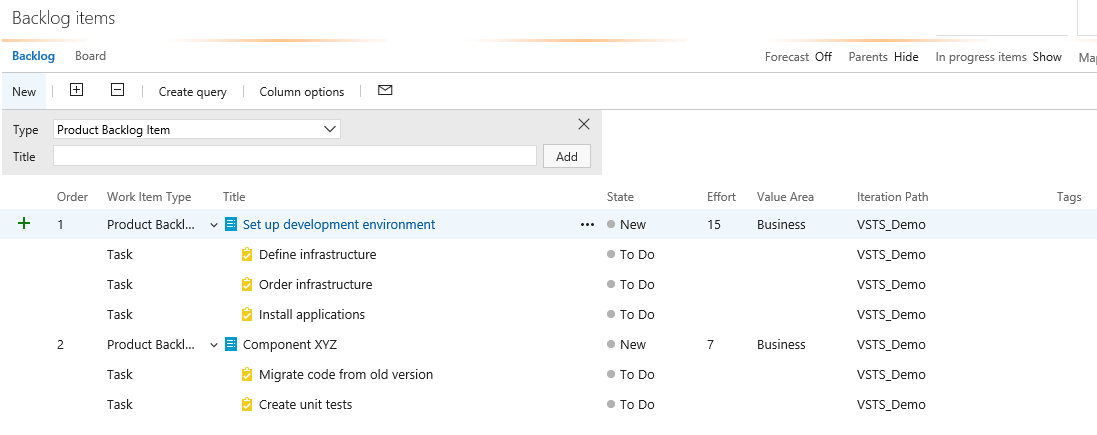Click the collapse all minus icon

tap(117, 90)
